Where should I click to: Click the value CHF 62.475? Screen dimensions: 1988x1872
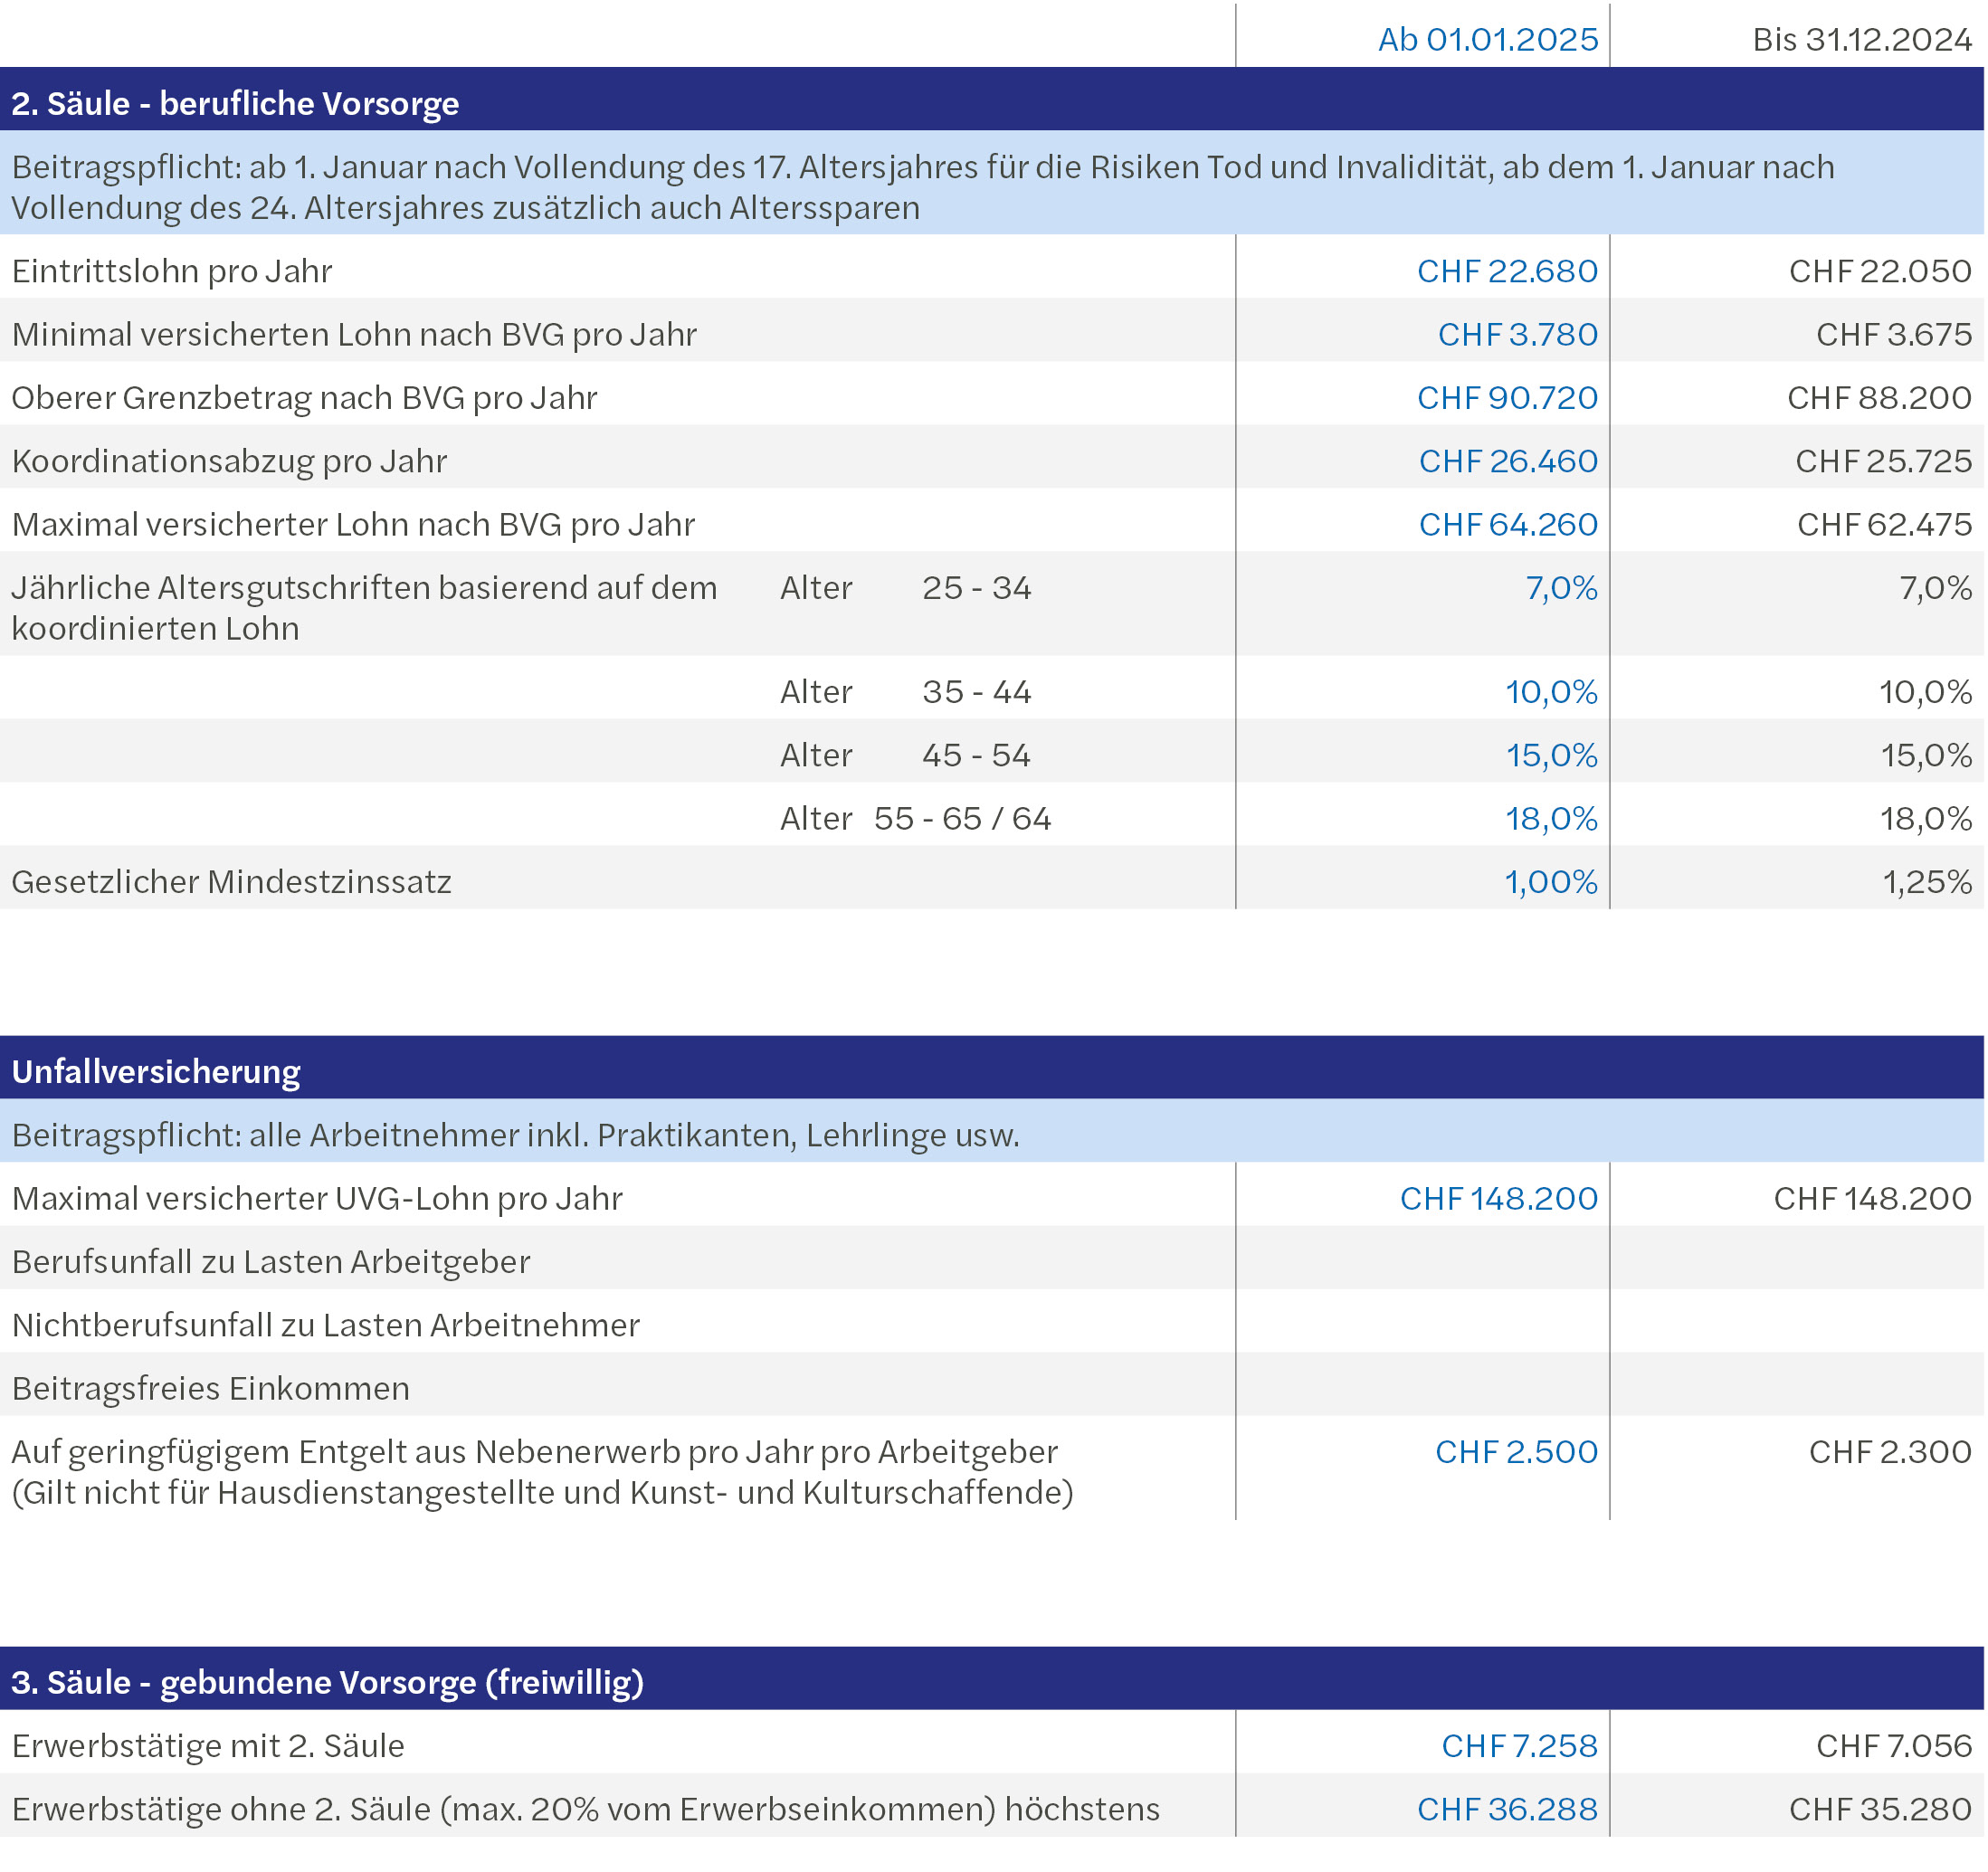pyautogui.click(x=1883, y=524)
